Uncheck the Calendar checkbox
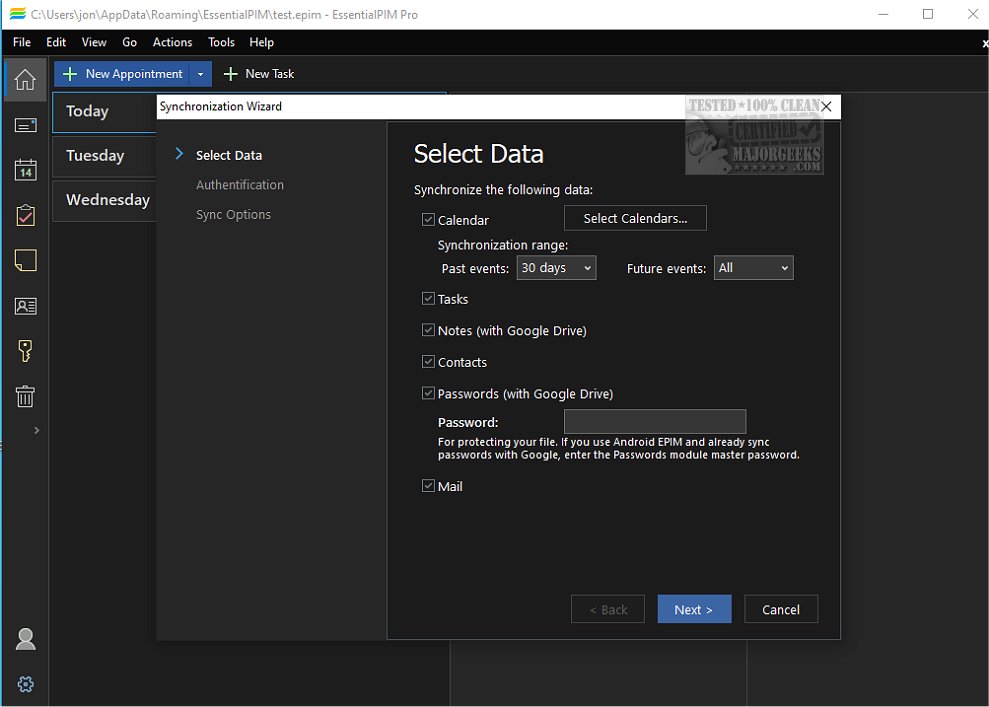This screenshot has height=707, width=989. tap(428, 220)
